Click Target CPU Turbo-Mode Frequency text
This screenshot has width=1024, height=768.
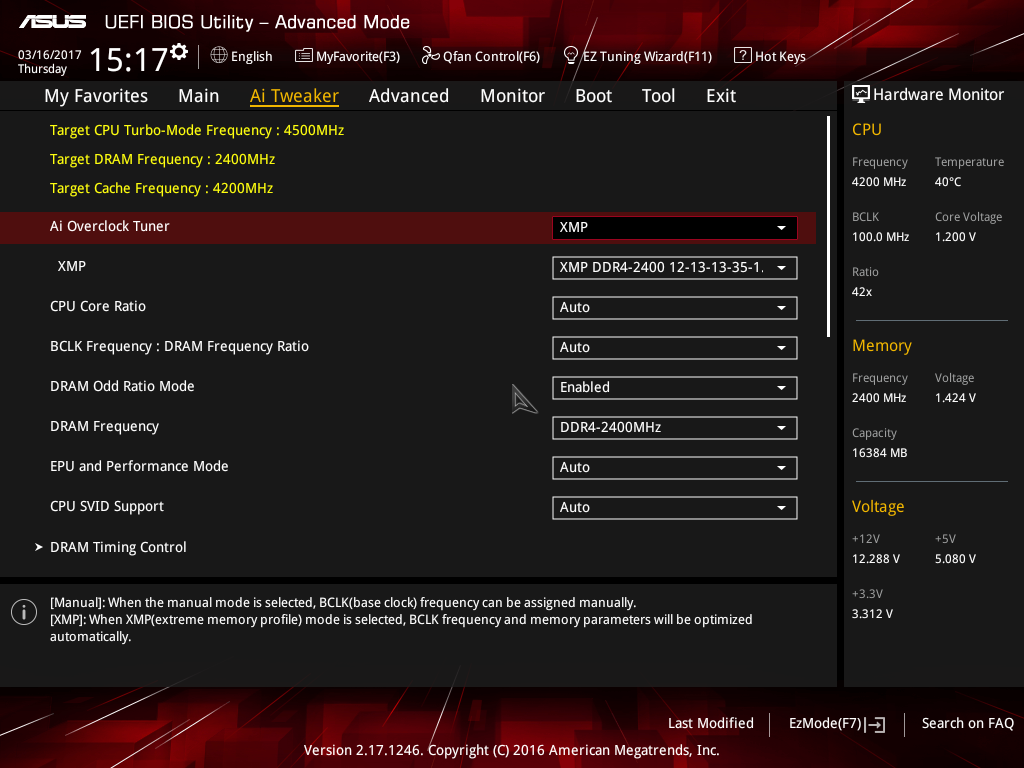pyautogui.click(x=197, y=130)
